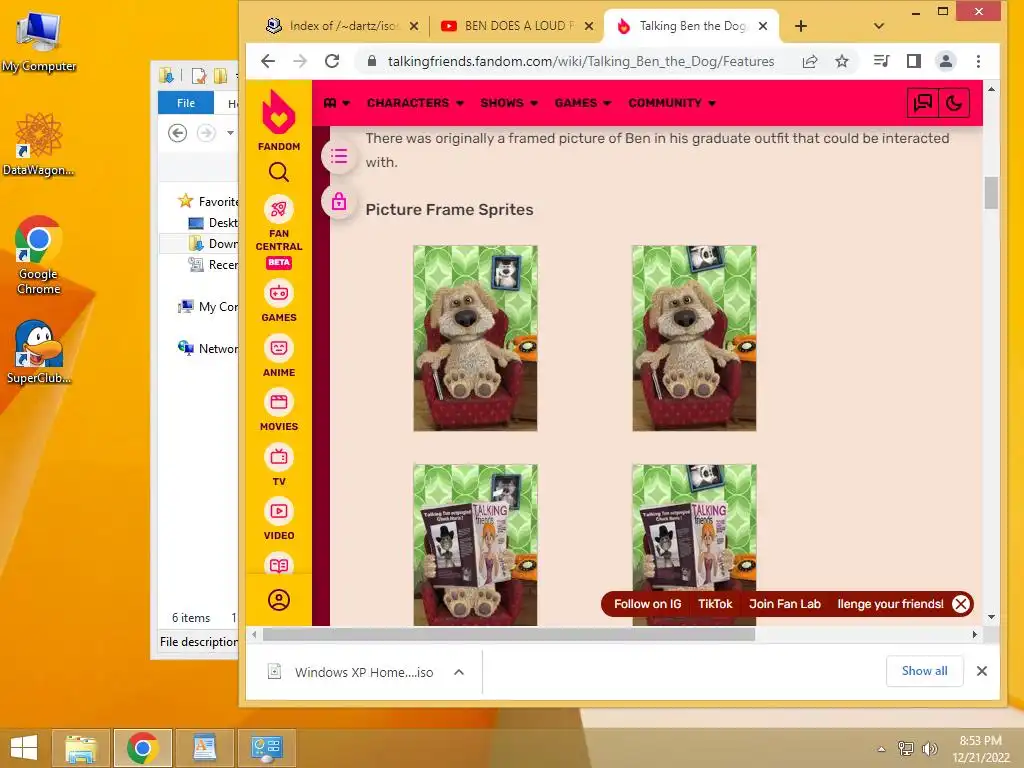Click the page lock icon button
Screen dimensions: 1024x768
(x=338, y=201)
